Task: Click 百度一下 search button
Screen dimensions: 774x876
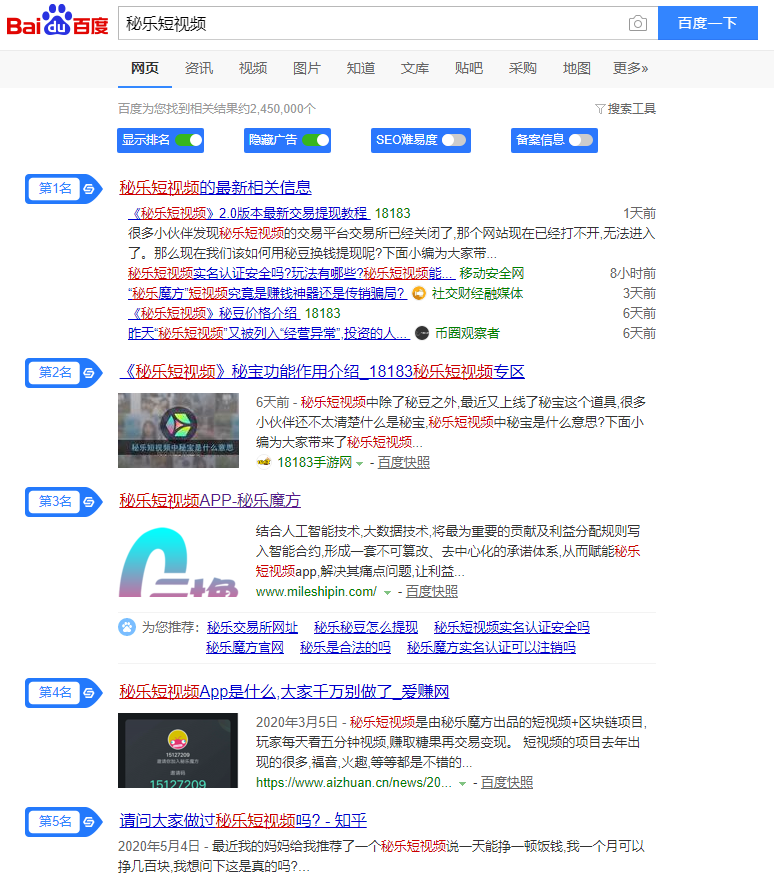Action: tap(707, 23)
